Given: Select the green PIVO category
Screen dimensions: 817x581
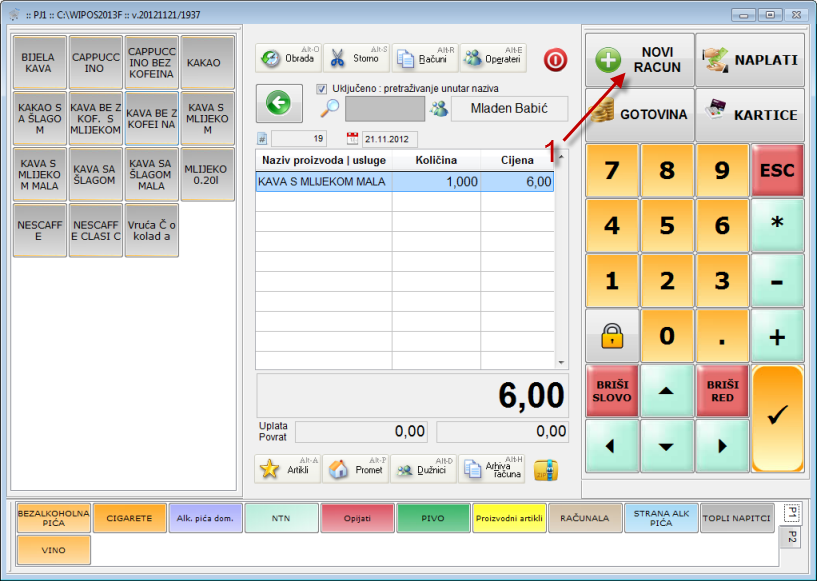Looking at the screenshot, I should coord(433,518).
